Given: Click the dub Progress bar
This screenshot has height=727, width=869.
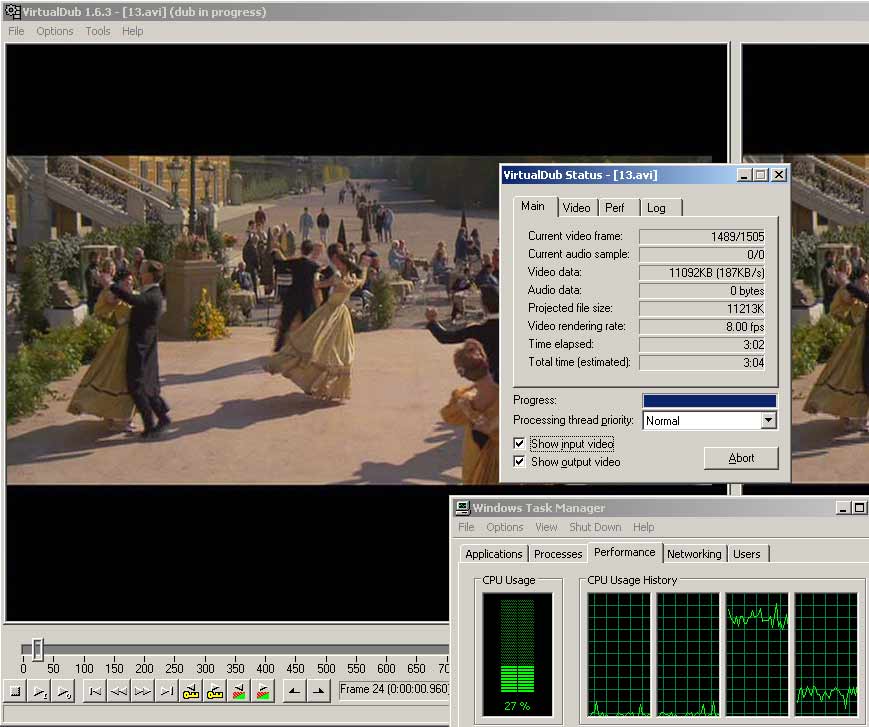Looking at the screenshot, I should [709, 401].
